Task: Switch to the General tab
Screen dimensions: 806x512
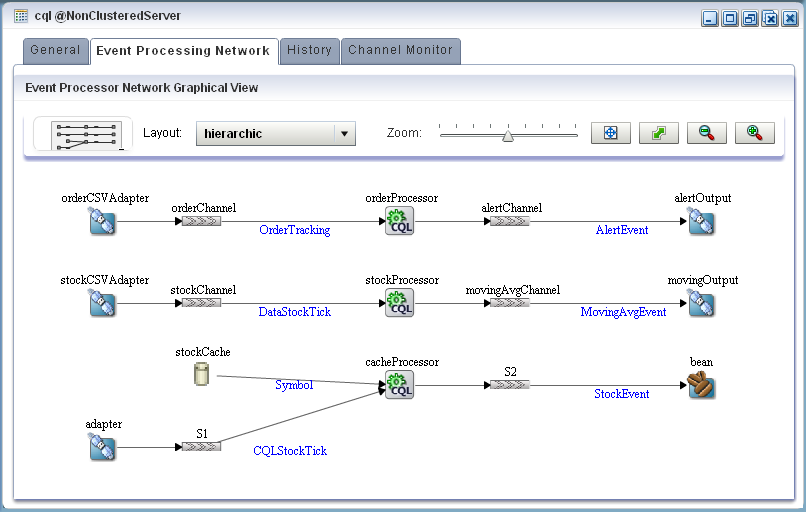Action: point(56,50)
